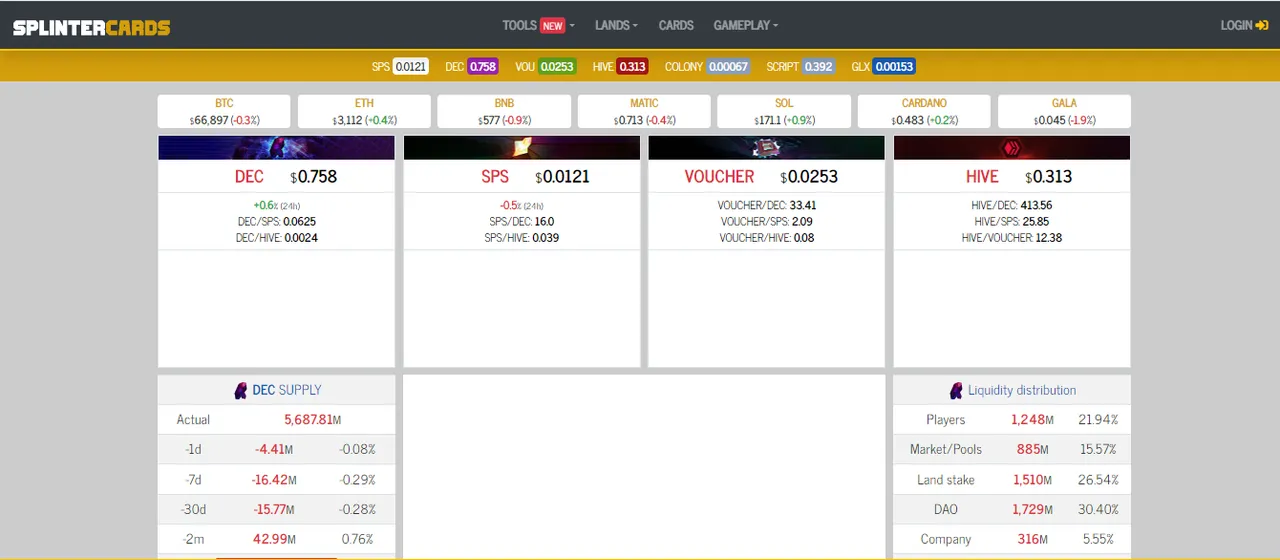
Task: Click the red SPS card title
Action: [495, 177]
